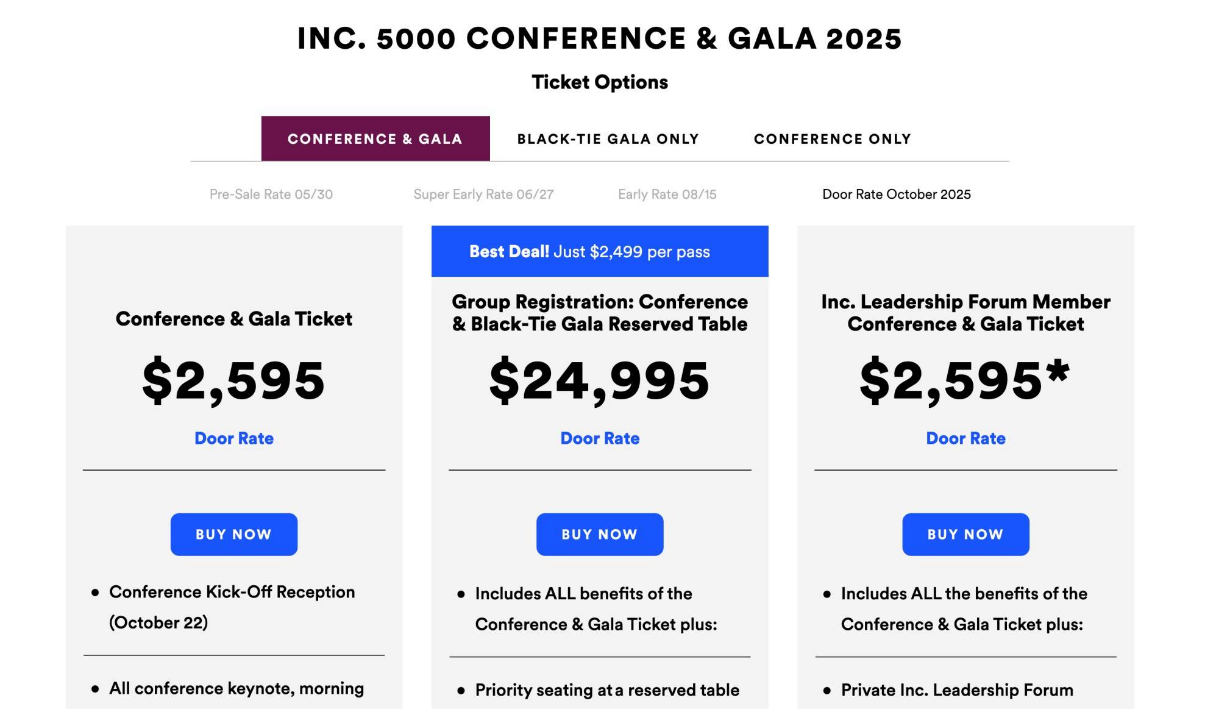Viewport: 1230px width, 709px height.
Task: Click Door Rate under Conference & Gala Ticket
Action: [234, 438]
